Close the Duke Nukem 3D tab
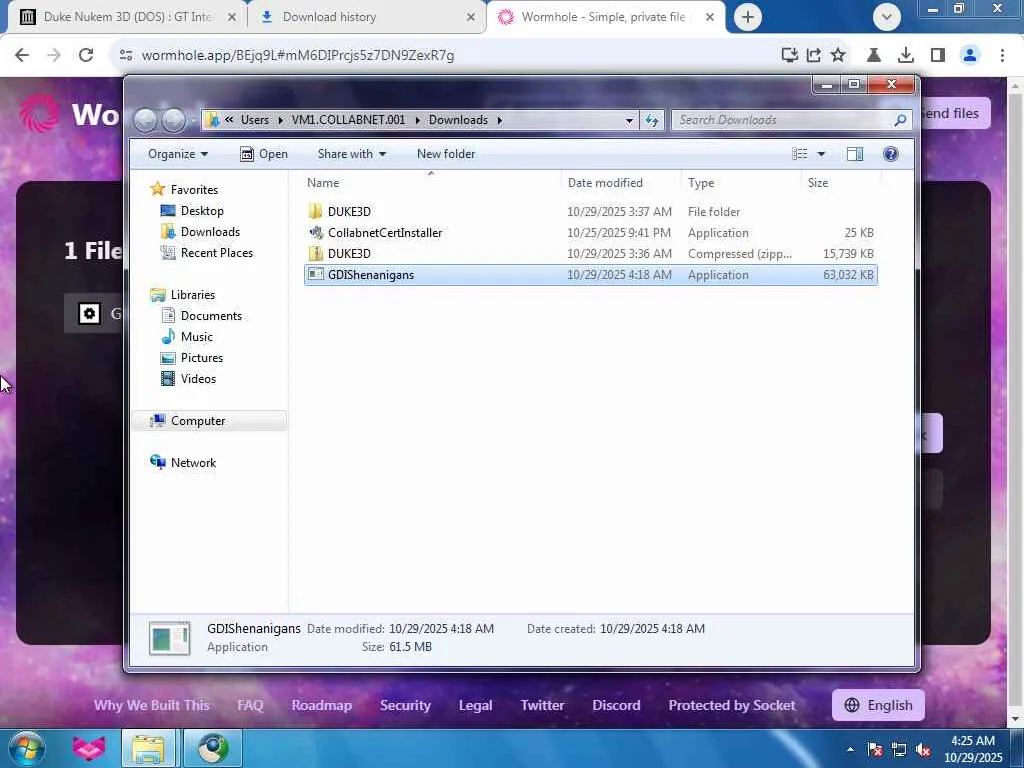 coord(232,17)
